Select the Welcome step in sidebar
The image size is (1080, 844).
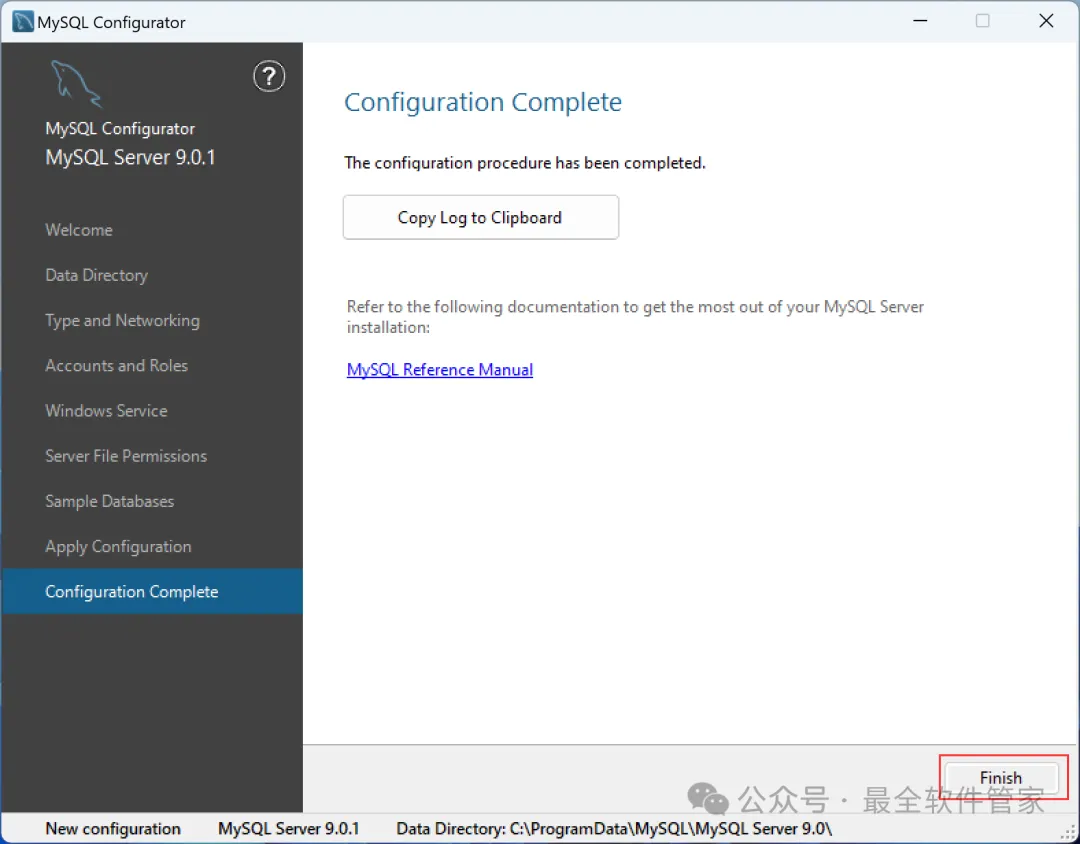(79, 229)
